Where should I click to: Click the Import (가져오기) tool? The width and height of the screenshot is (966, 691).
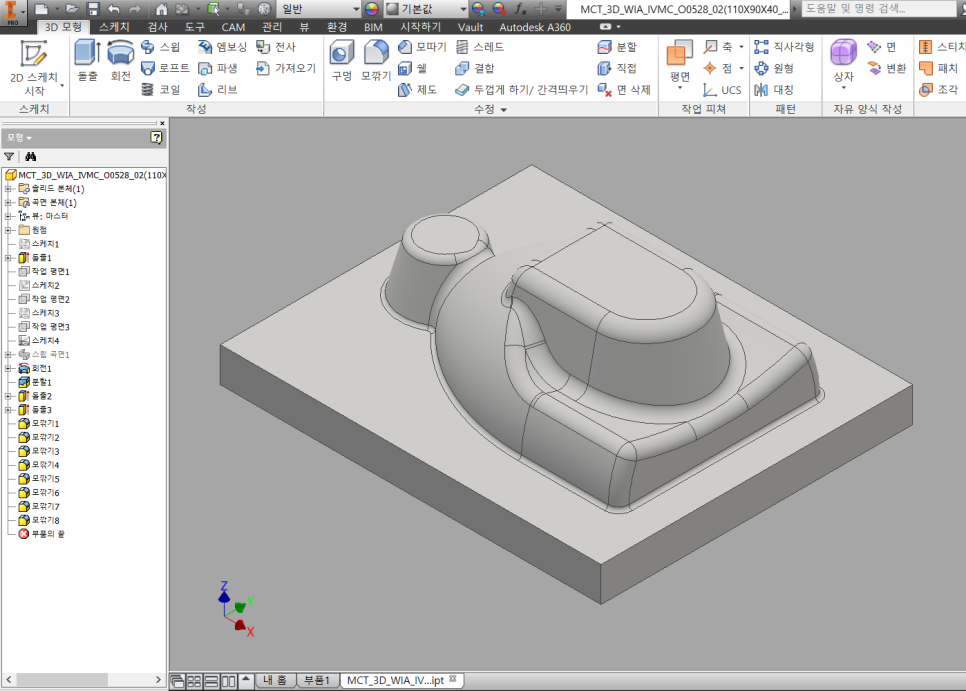point(286,68)
